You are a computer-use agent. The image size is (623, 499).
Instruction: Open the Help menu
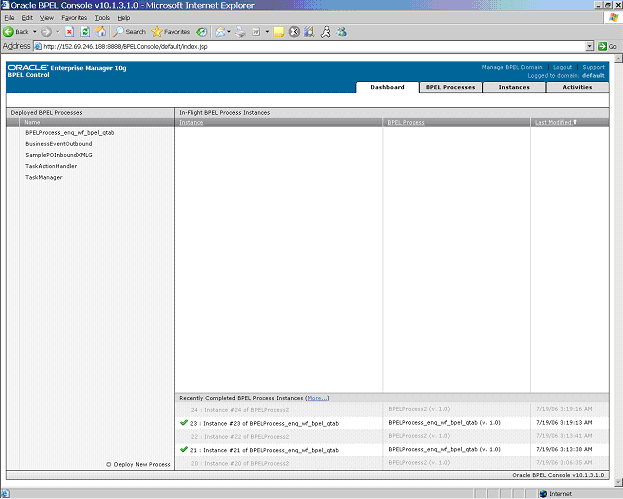124,18
